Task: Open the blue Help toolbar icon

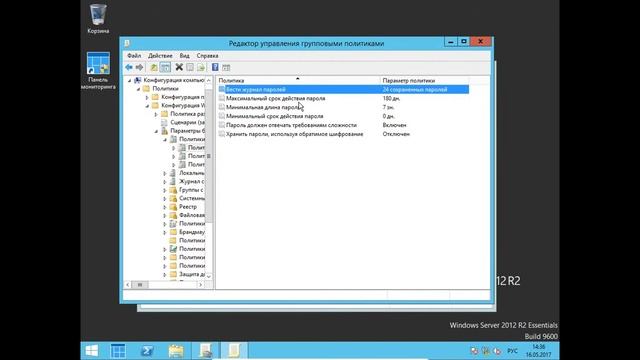Action: pyautogui.click(x=215, y=67)
